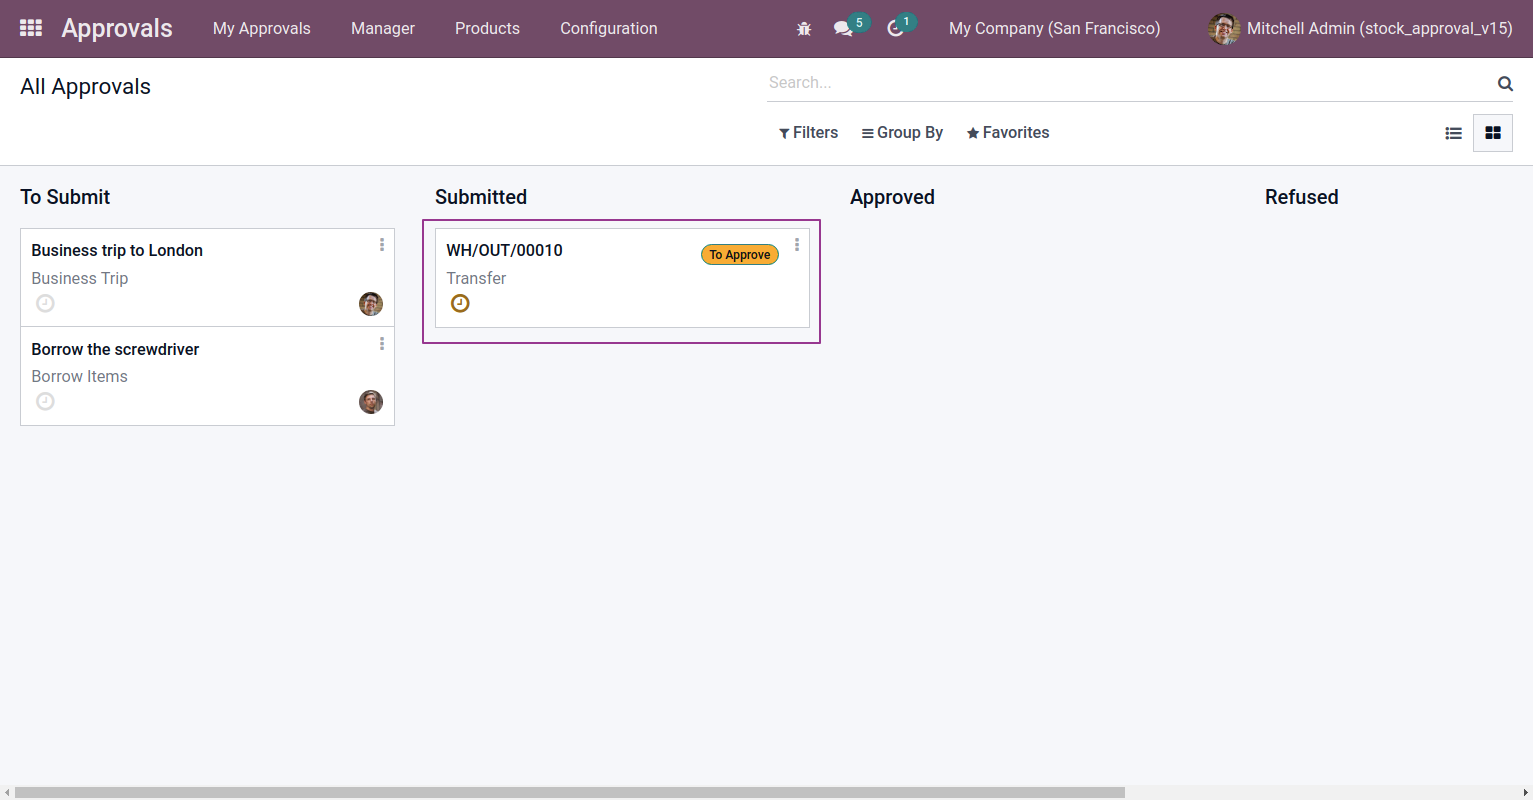Switch to list view
Viewport: 1533px width, 800px height.
pyautogui.click(x=1454, y=133)
